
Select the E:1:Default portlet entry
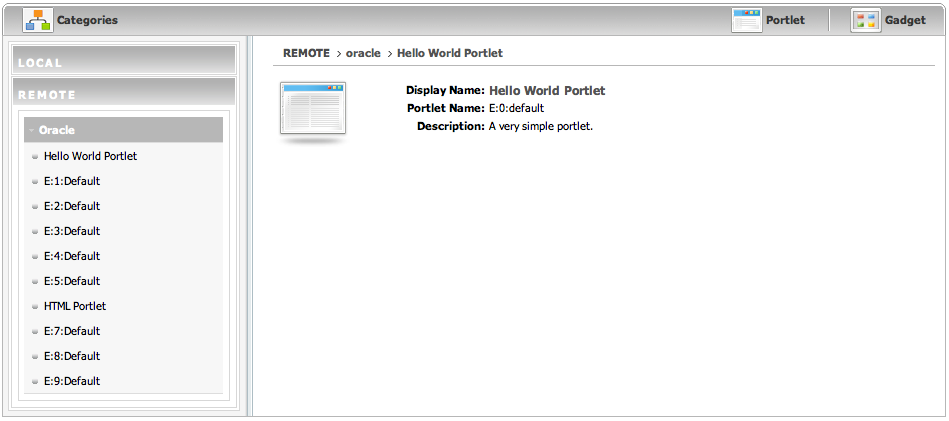click(72, 181)
